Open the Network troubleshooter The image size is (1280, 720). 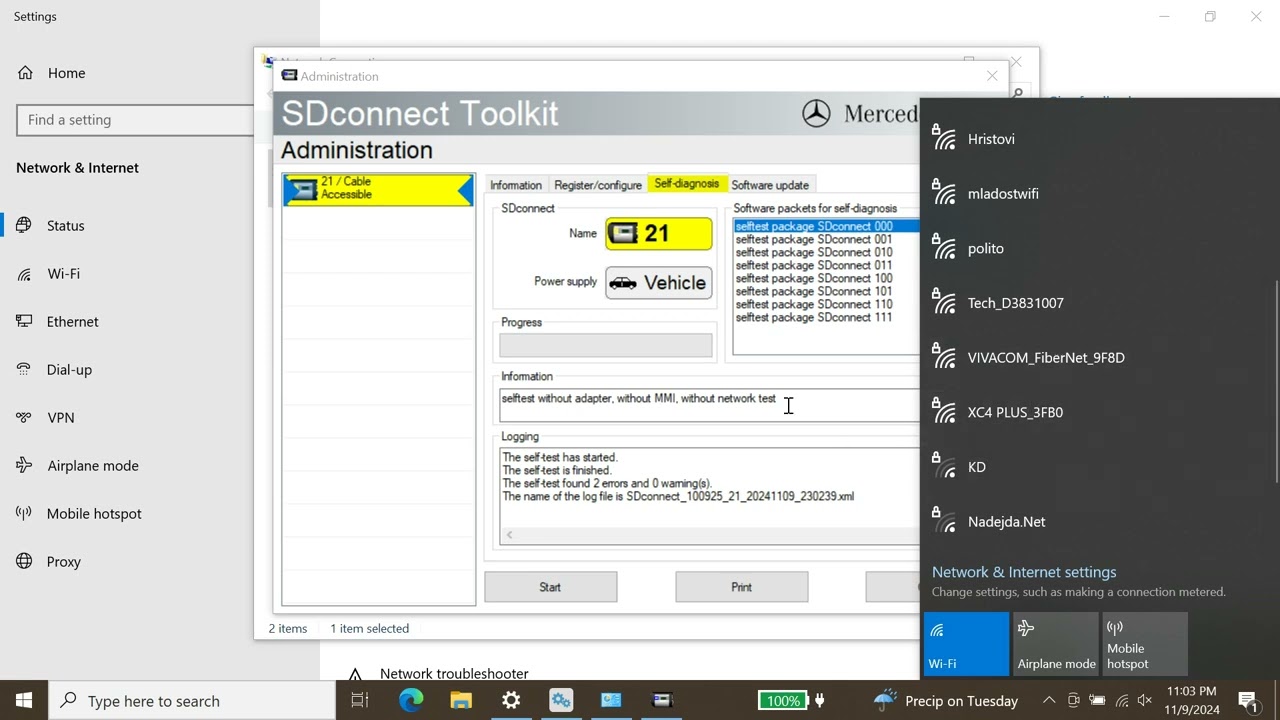454,674
